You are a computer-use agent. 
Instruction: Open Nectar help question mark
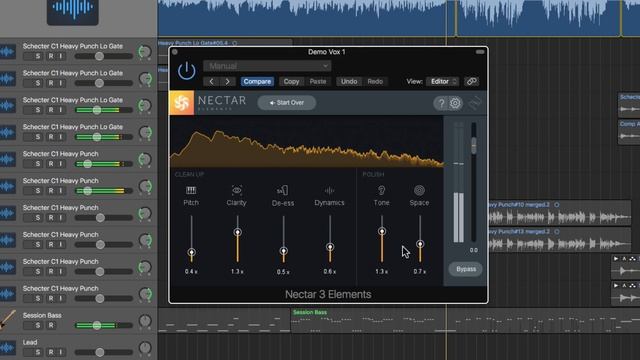[441, 103]
